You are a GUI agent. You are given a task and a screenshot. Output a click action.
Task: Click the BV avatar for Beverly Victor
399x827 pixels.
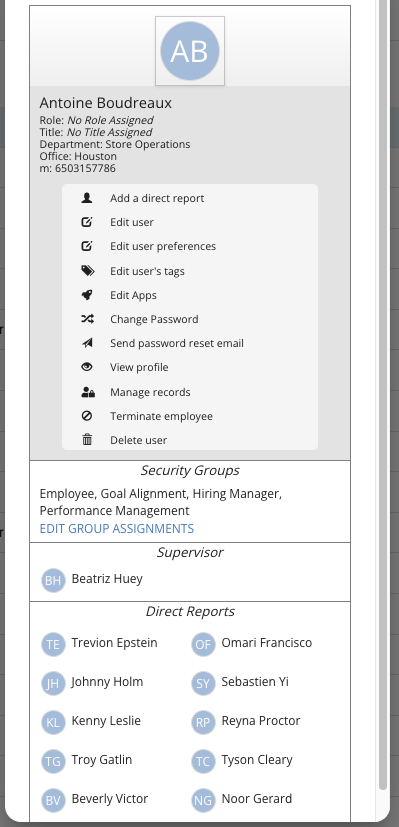[53, 800]
